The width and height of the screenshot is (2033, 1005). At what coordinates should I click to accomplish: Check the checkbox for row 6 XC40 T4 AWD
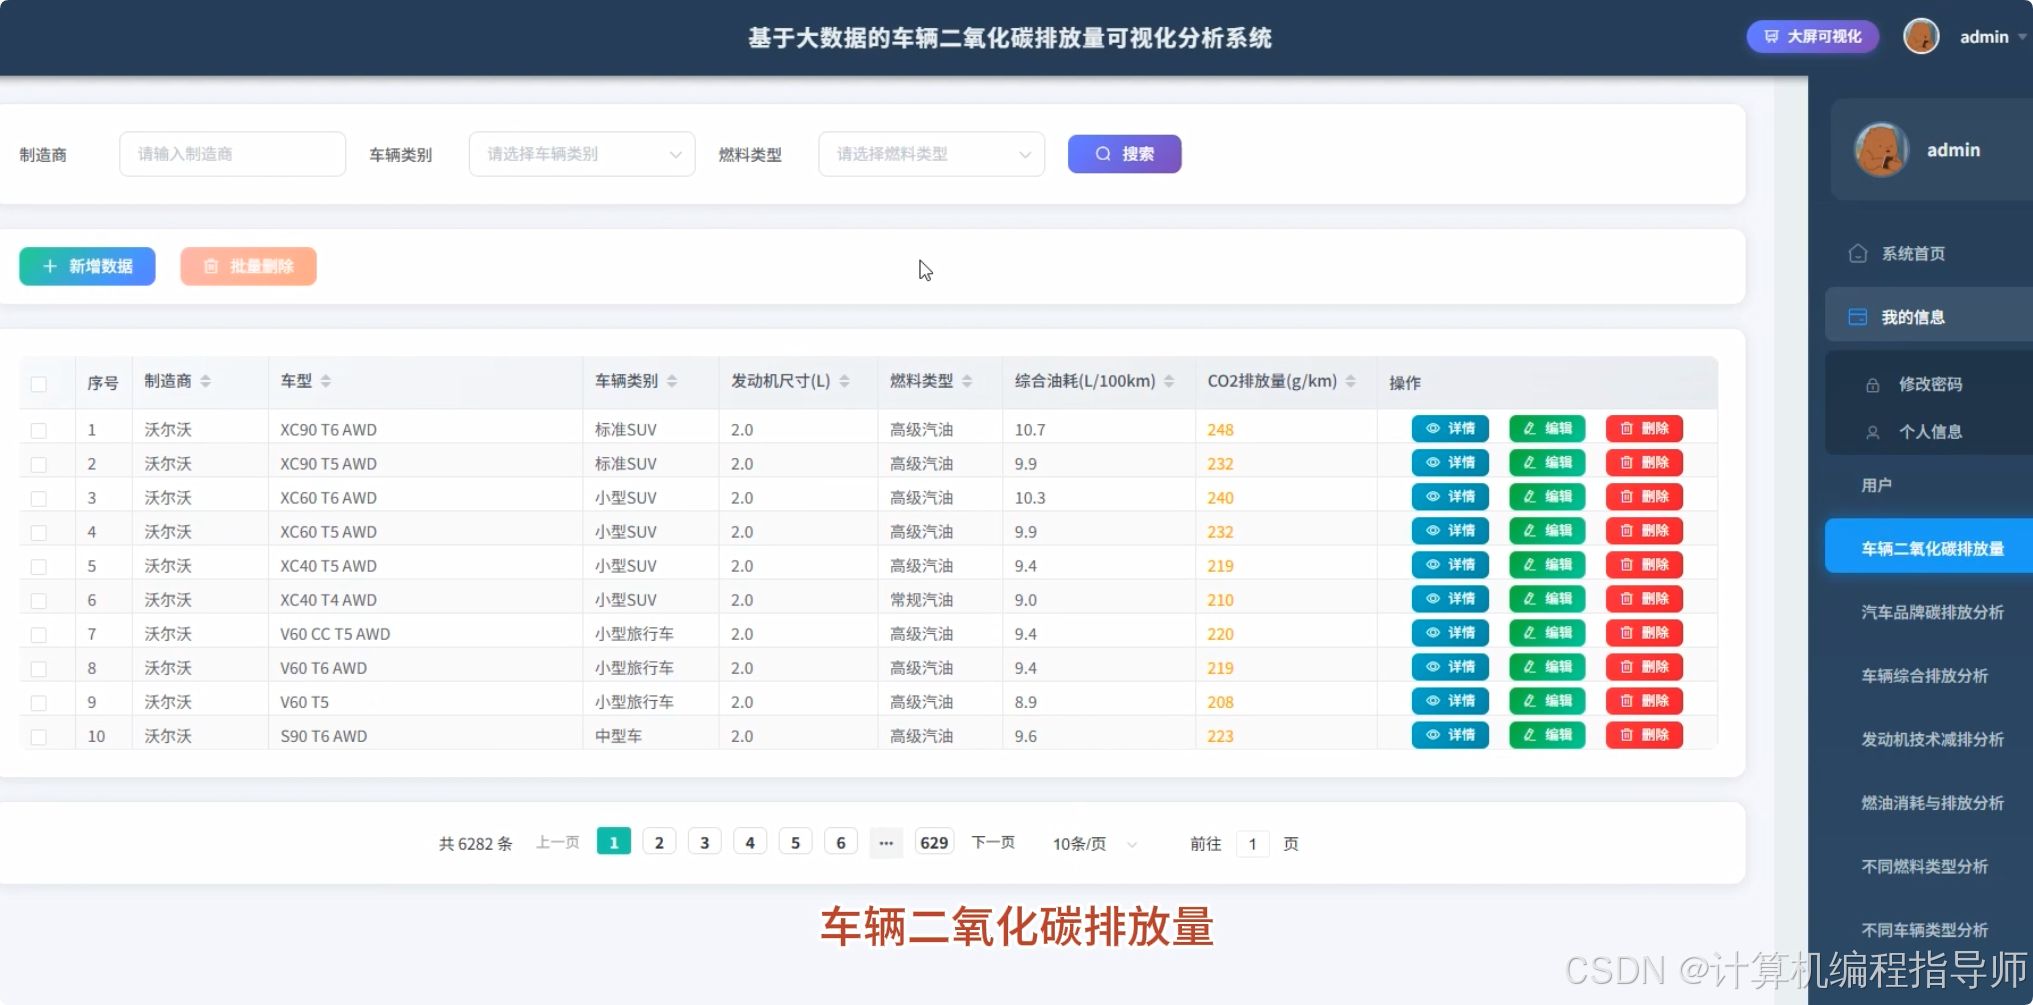38,600
